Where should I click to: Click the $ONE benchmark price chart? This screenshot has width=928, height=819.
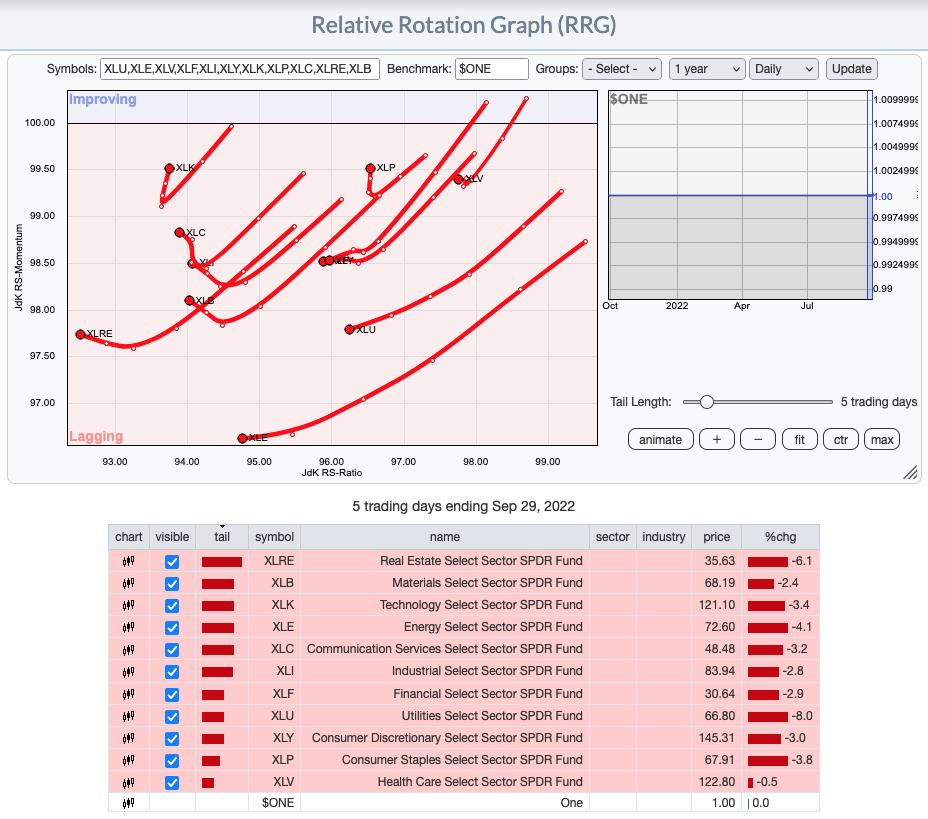[740, 195]
